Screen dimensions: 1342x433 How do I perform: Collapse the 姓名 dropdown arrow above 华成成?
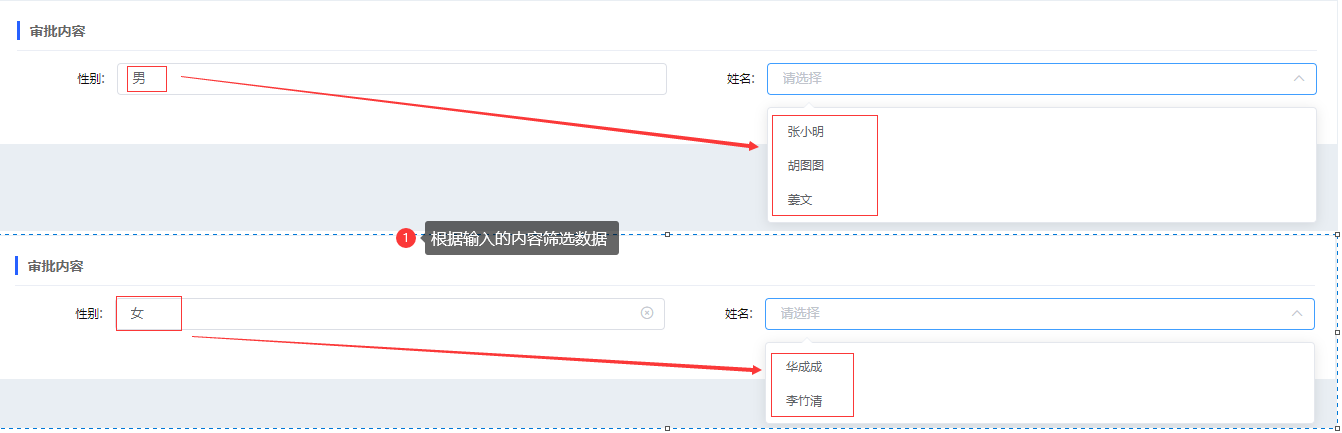[x=1296, y=313]
